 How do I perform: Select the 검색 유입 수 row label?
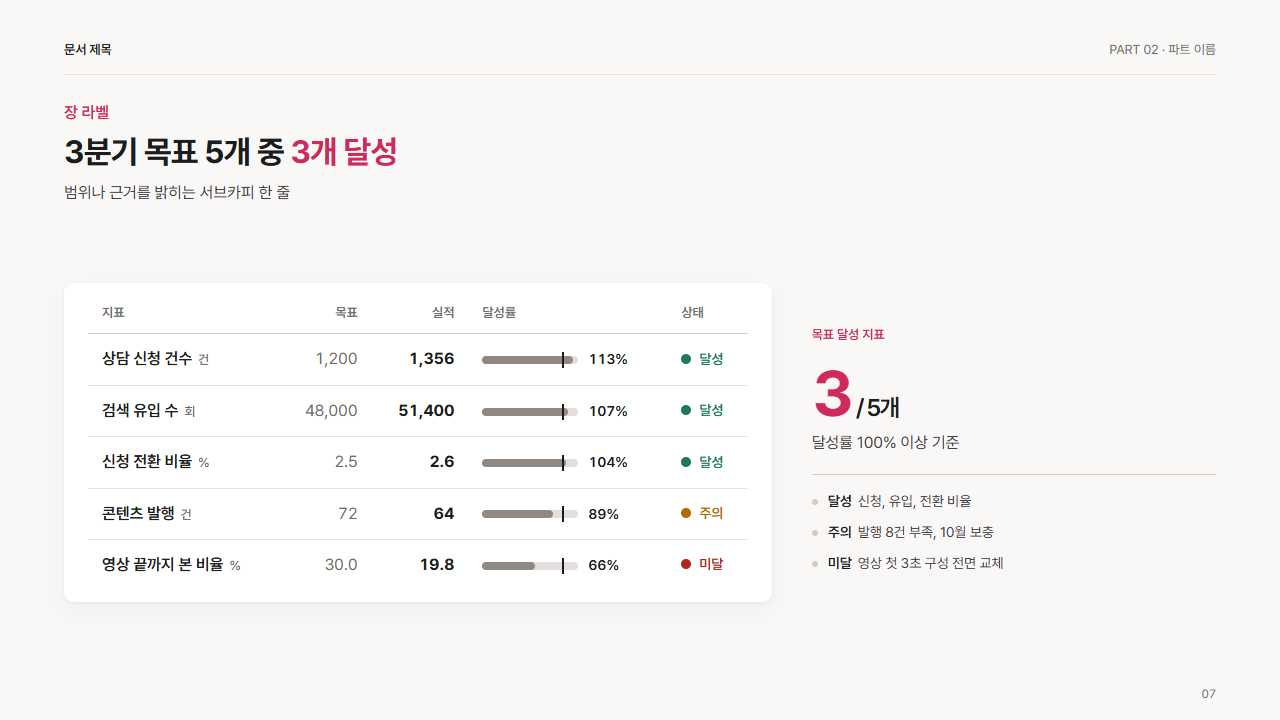140,410
